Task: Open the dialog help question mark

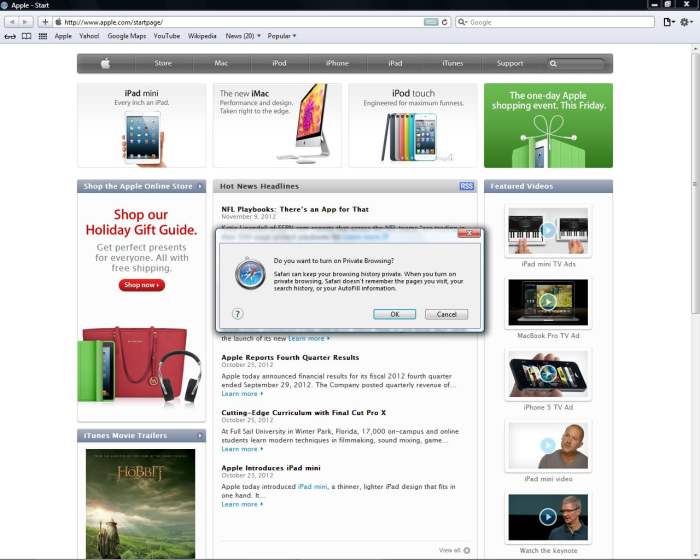Action: 238,314
